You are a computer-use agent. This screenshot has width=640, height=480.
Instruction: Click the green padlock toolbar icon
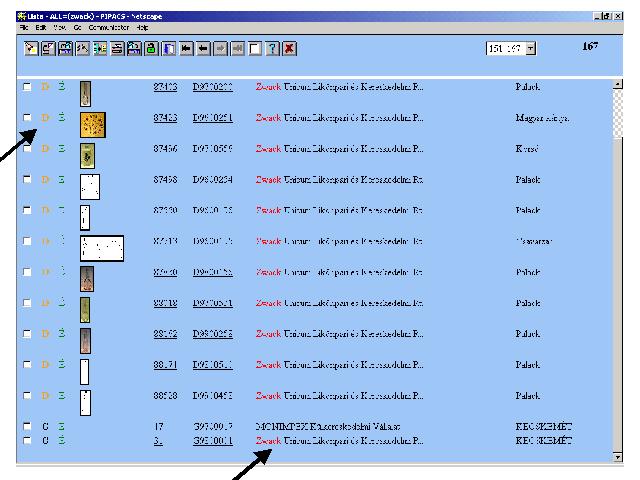[x=152, y=49]
